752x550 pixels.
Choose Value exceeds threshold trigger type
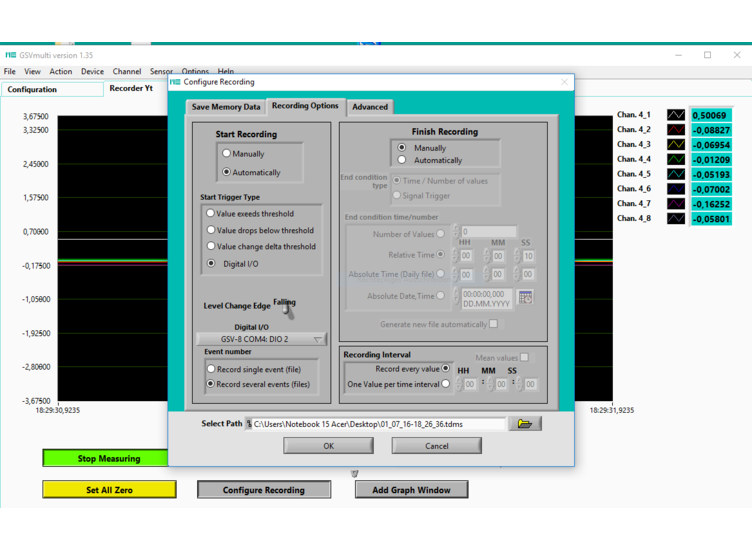(x=211, y=213)
